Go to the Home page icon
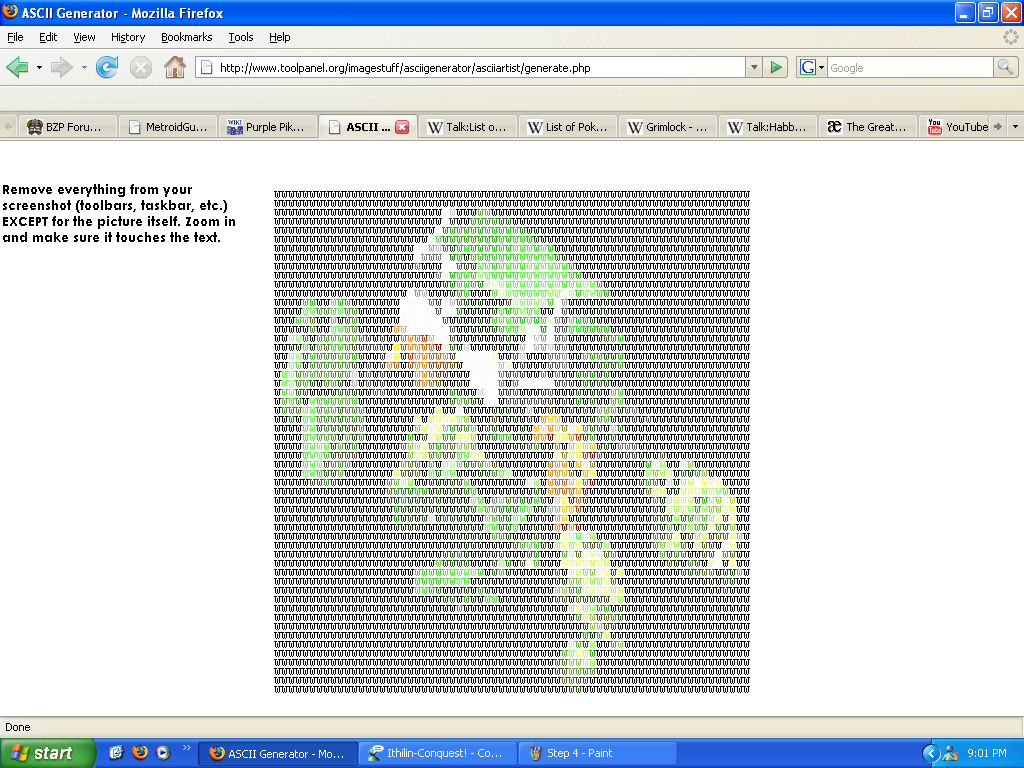The width and height of the screenshot is (1024, 768). click(174, 67)
